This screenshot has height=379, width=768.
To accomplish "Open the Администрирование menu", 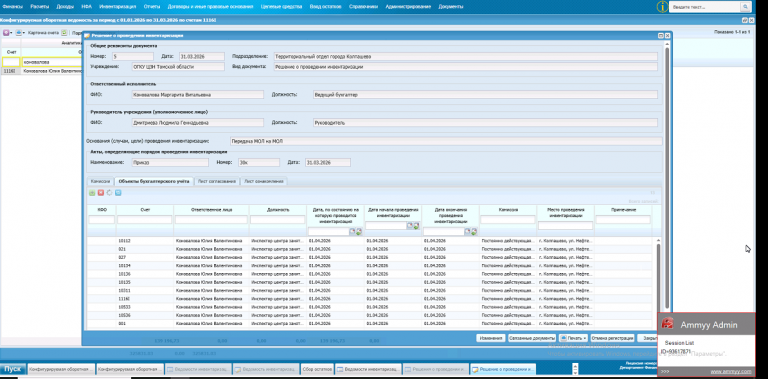I will pyautogui.click(x=408, y=7).
